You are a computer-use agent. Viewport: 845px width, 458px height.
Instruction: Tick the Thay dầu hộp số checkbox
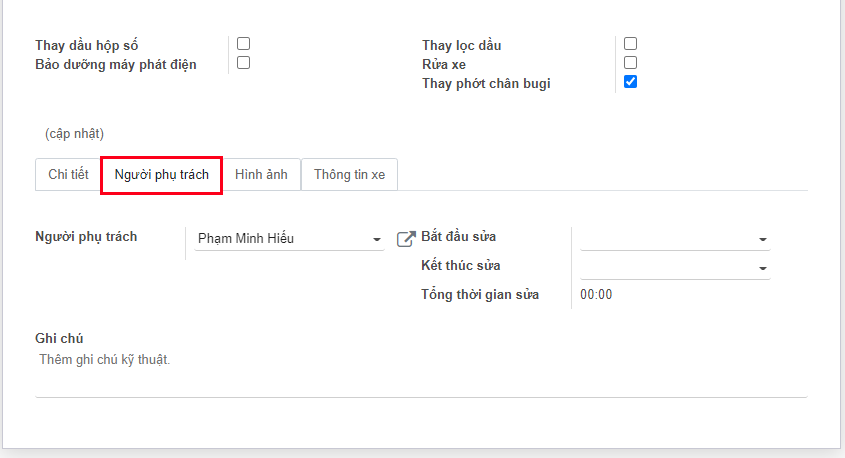point(243,44)
